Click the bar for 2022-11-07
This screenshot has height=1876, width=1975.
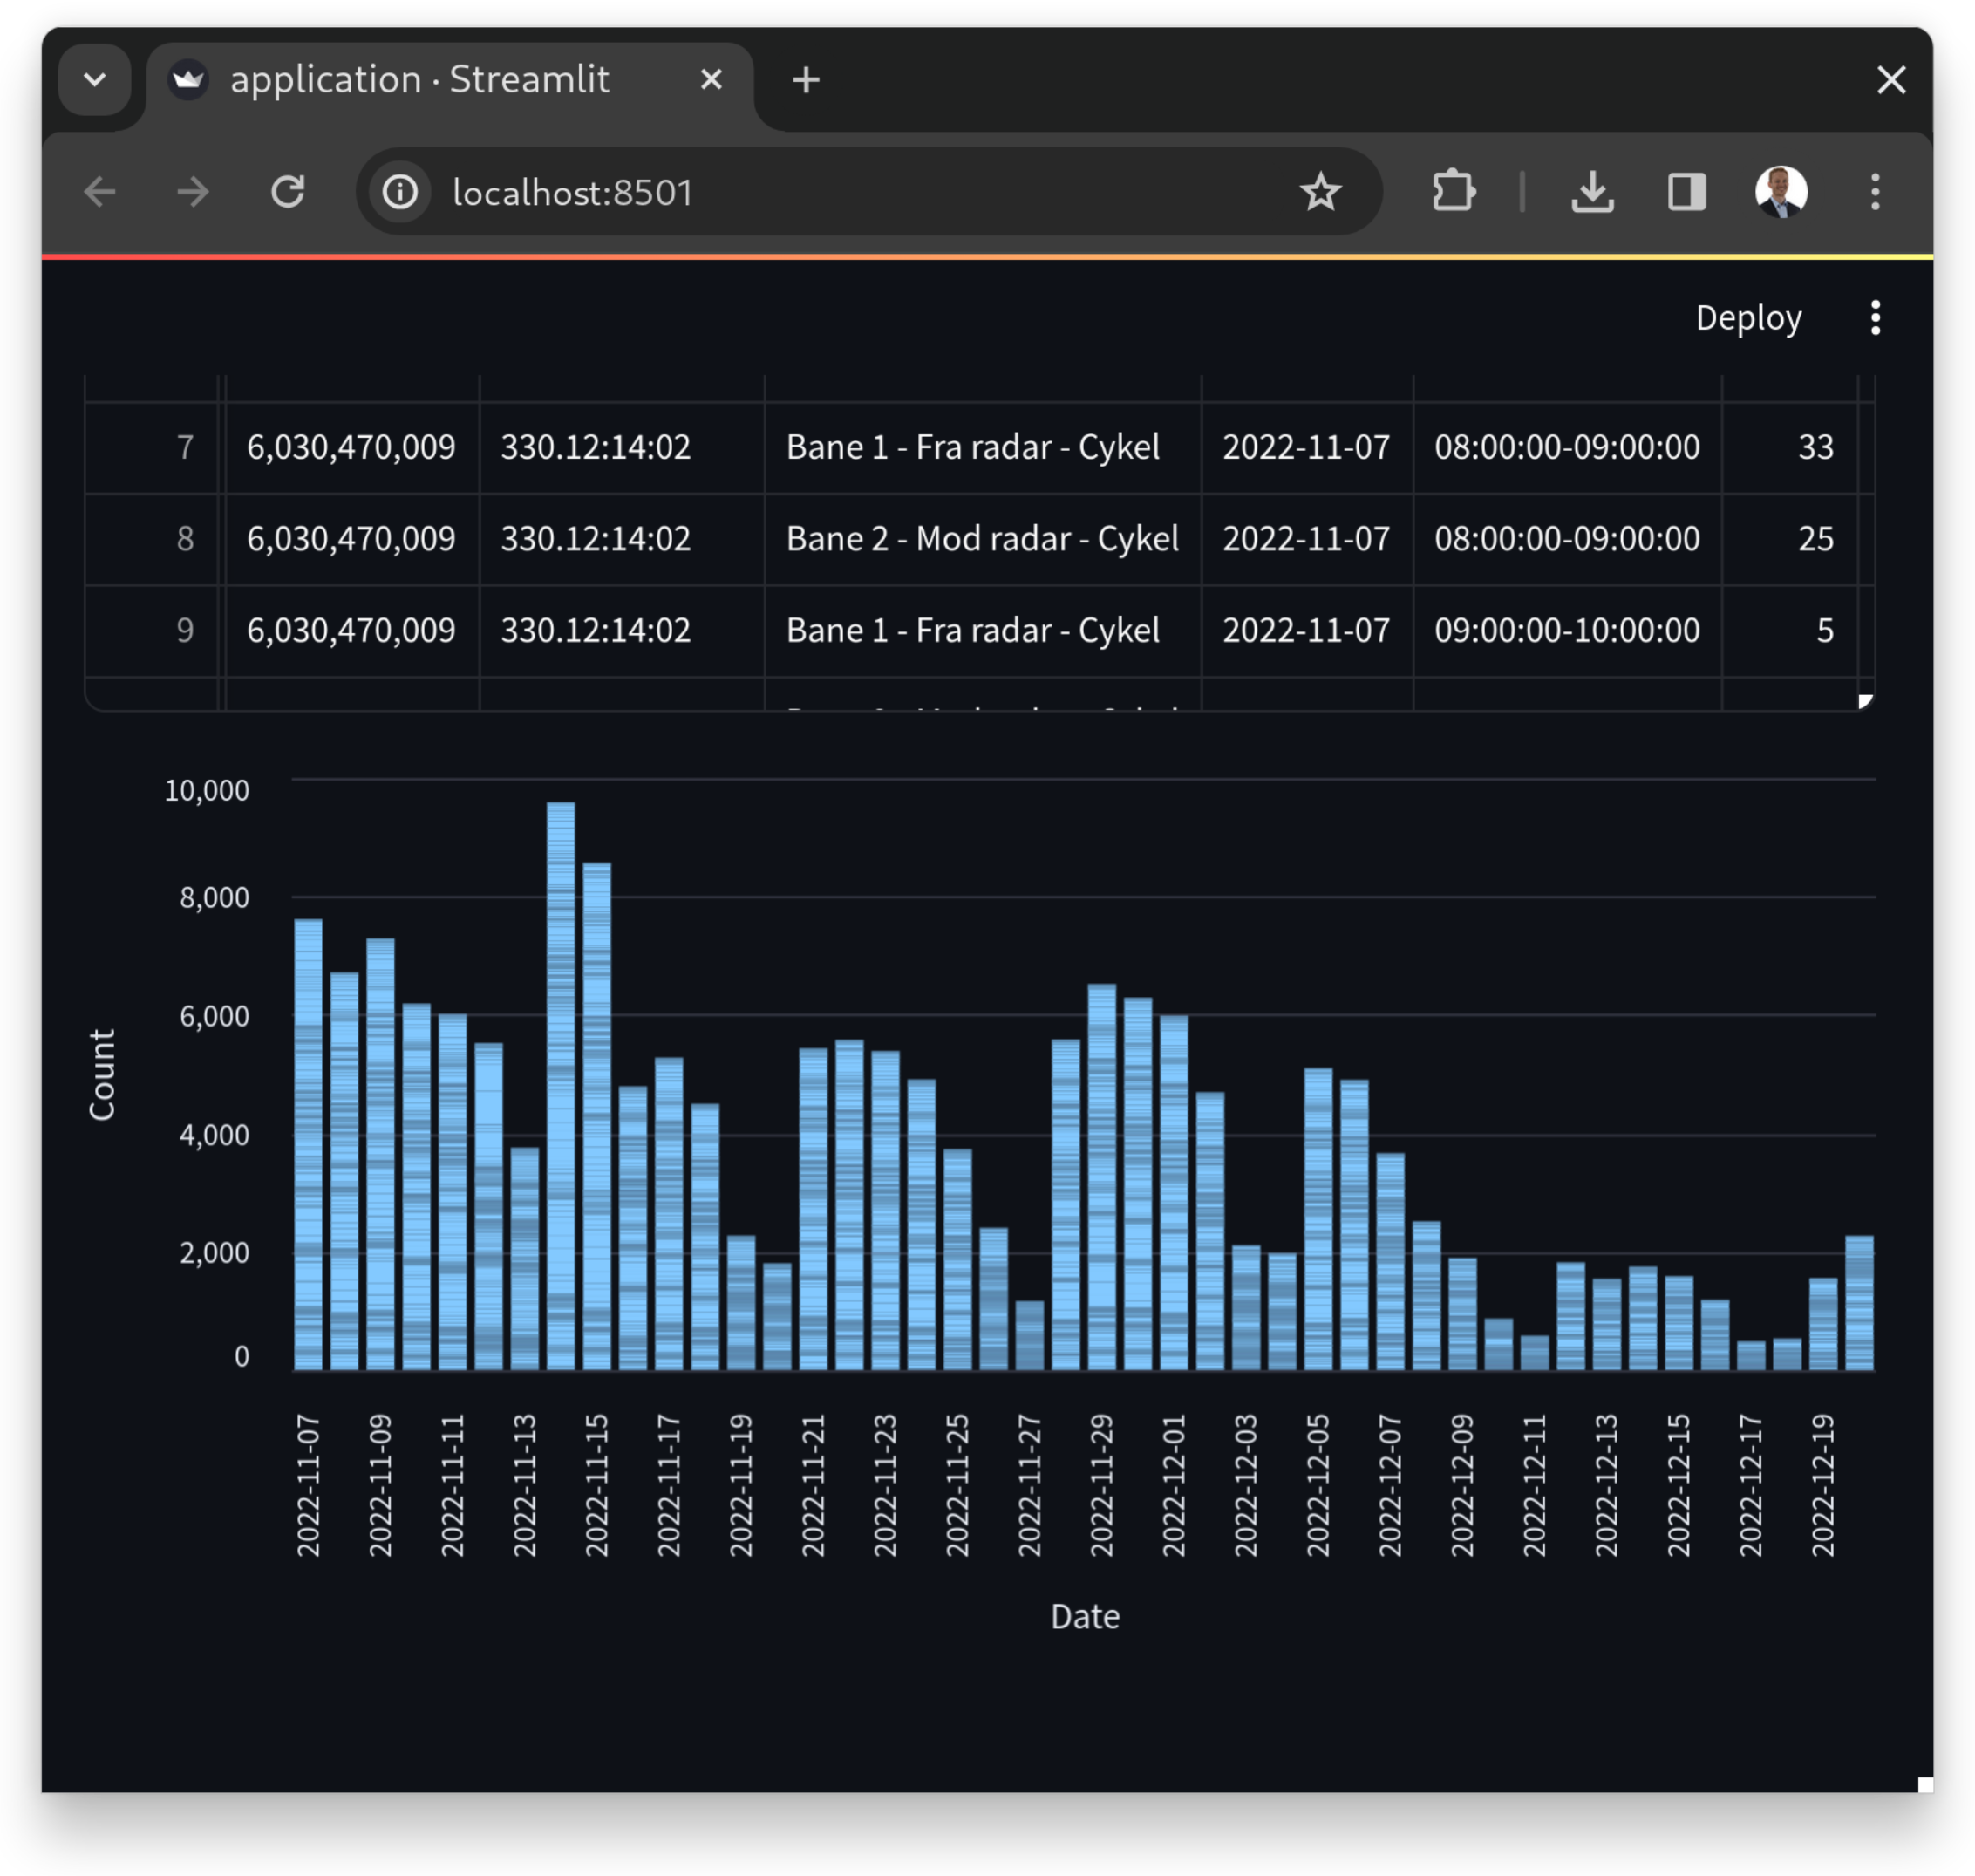pos(308,1144)
